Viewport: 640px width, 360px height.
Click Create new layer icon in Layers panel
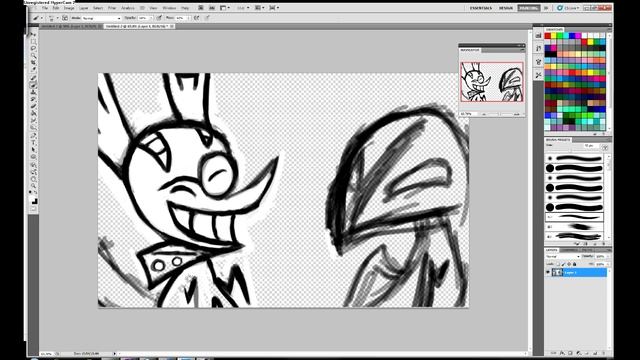point(595,353)
